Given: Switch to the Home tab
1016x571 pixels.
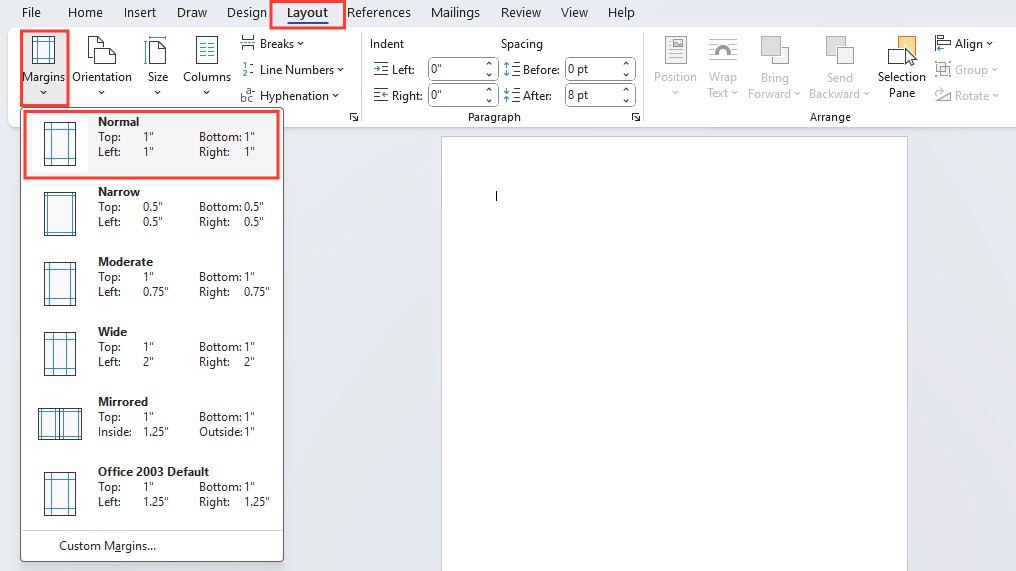Looking at the screenshot, I should pyautogui.click(x=86, y=12).
